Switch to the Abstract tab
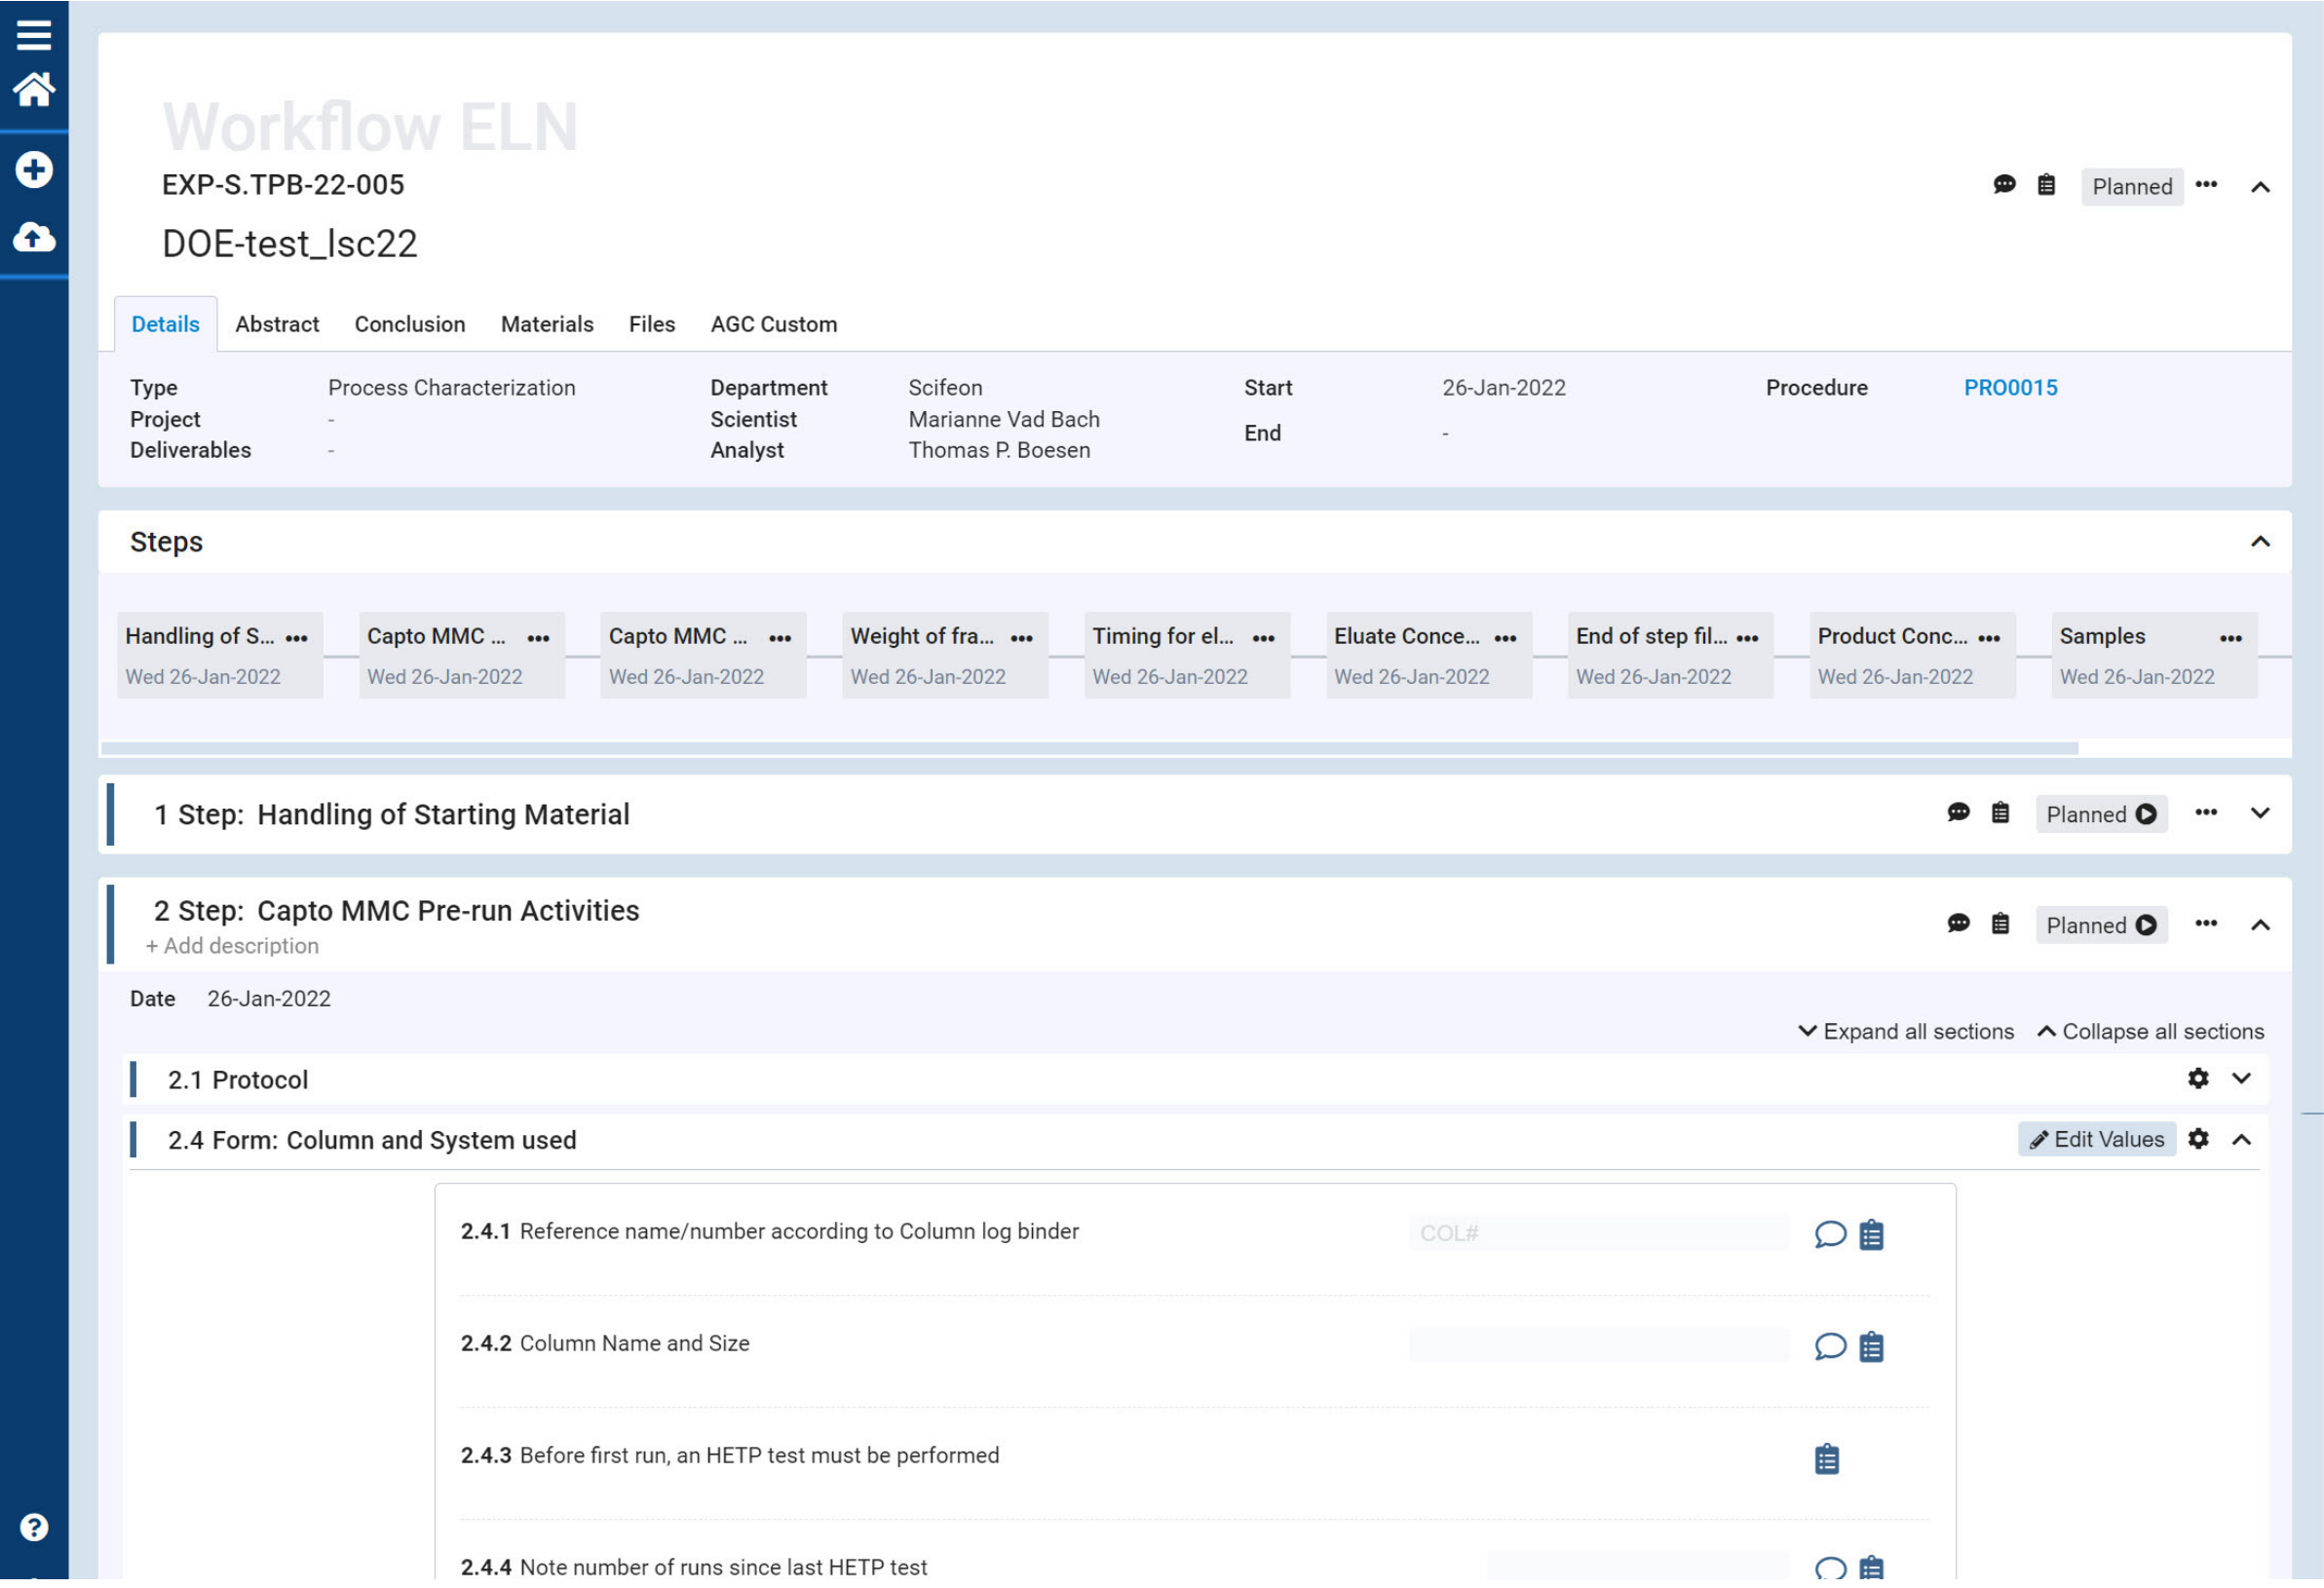Viewport: 2324px width, 1588px height. [277, 324]
